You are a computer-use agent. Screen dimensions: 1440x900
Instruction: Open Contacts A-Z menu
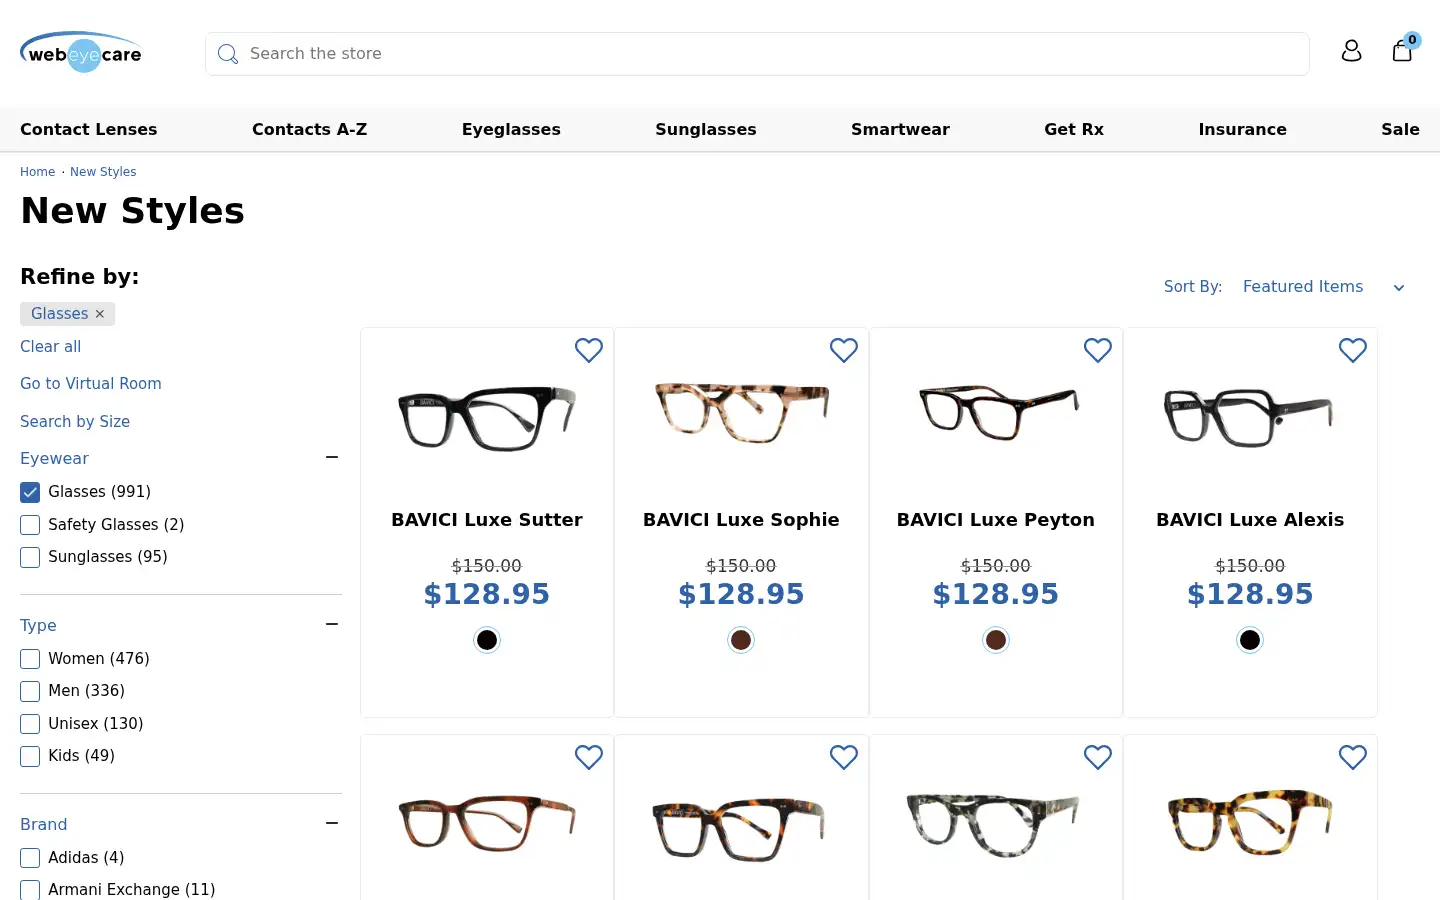(x=310, y=129)
